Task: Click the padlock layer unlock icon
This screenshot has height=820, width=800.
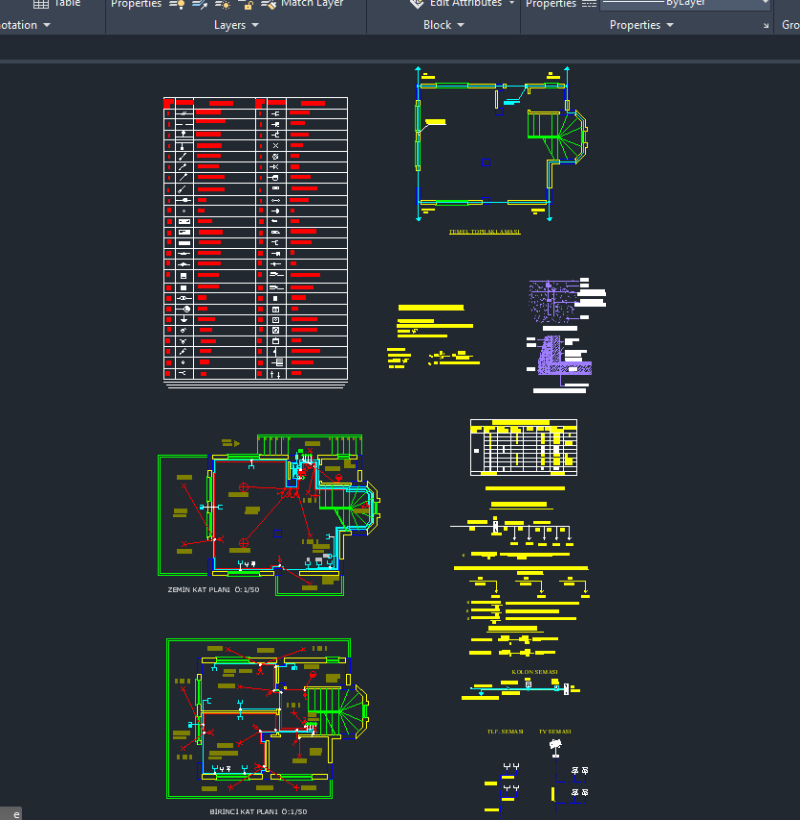Action: (x=246, y=4)
